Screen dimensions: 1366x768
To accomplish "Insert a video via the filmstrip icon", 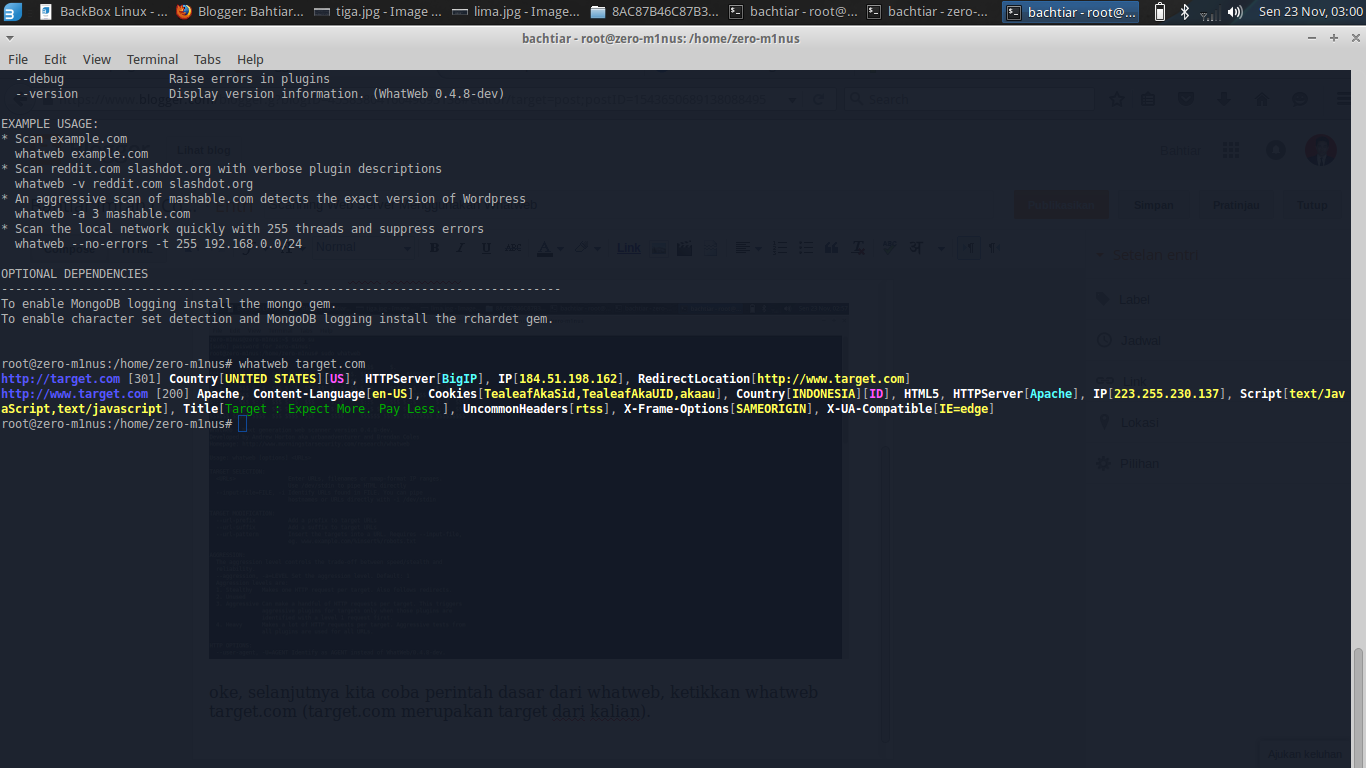I will (x=684, y=248).
